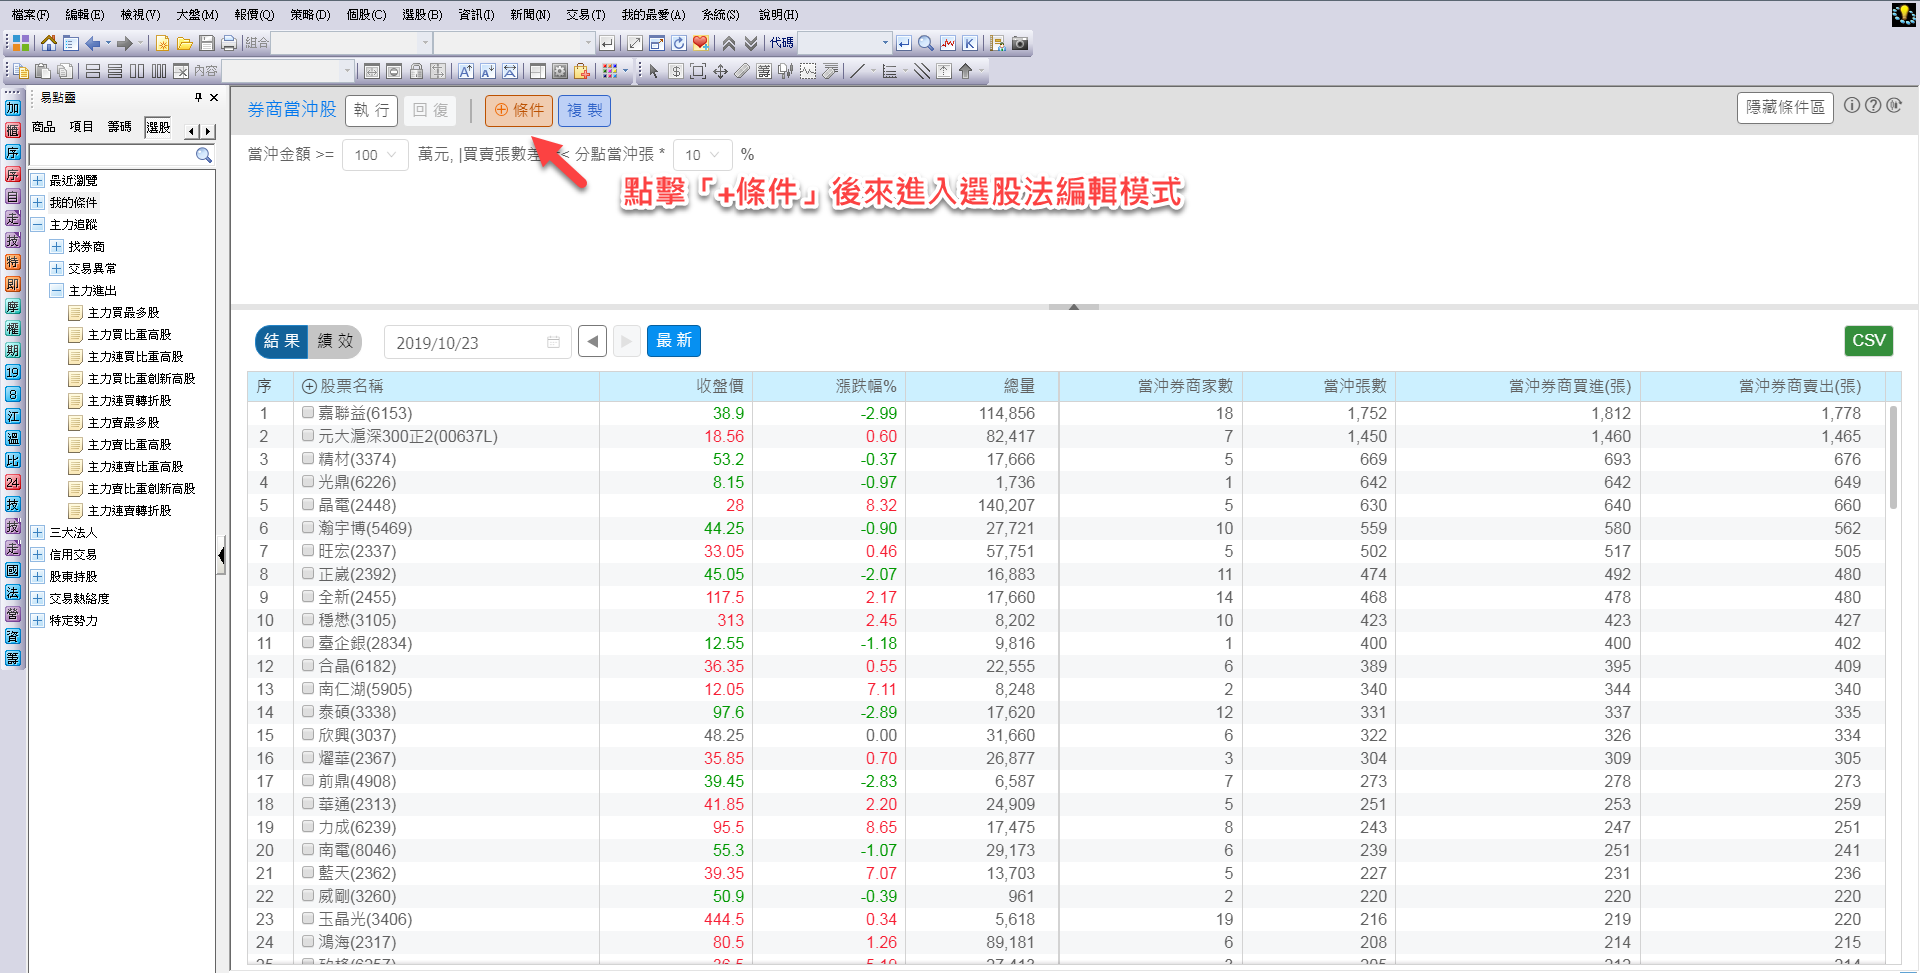Click the printer icon
The width and height of the screenshot is (1920, 973).
(x=229, y=43)
